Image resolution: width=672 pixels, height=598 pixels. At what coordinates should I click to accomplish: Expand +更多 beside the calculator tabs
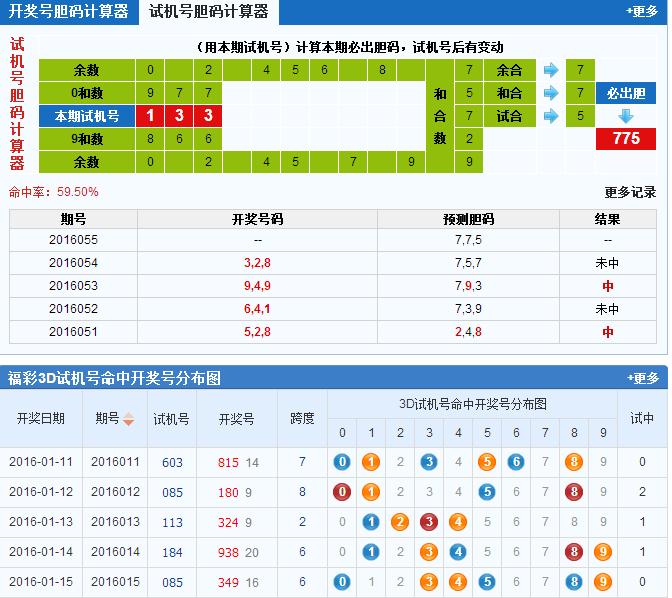[642, 12]
